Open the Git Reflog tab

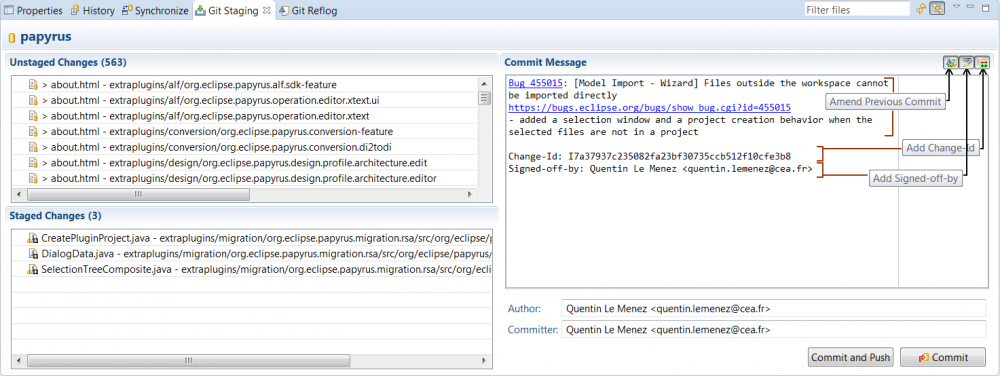point(307,11)
